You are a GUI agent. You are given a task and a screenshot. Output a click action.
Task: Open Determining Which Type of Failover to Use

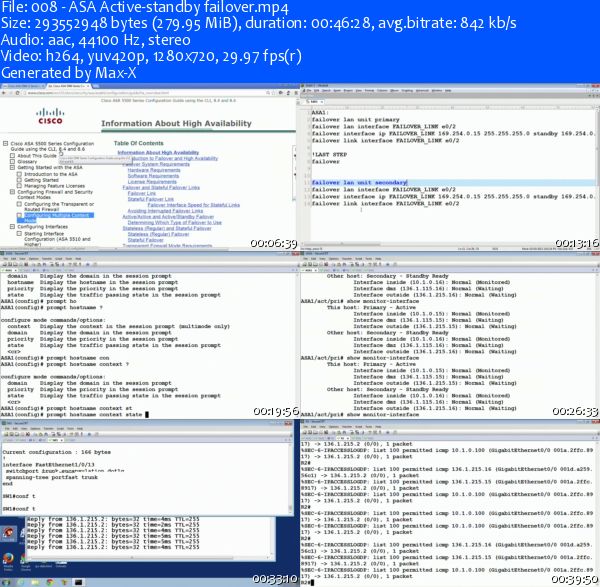(x=174, y=222)
